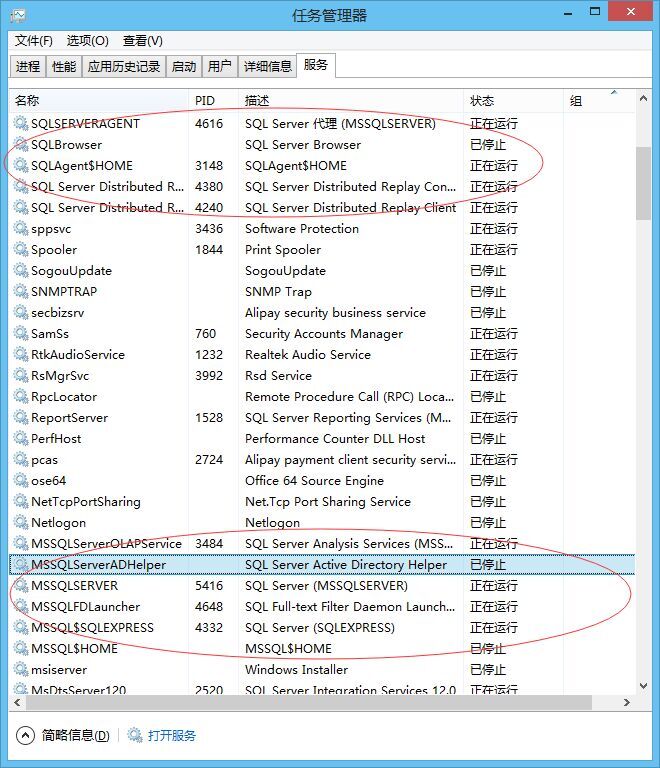Switch to the 启动 tab
The width and height of the screenshot is (660, 768).
[184, 66]
